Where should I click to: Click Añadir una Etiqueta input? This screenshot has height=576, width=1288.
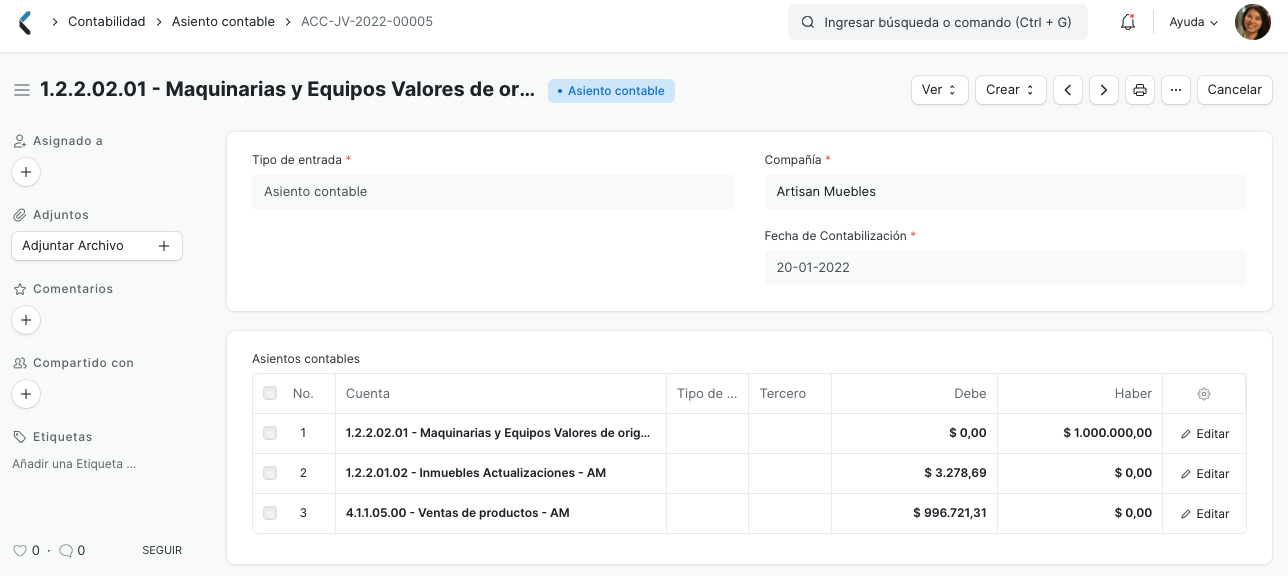pos(74,464)
